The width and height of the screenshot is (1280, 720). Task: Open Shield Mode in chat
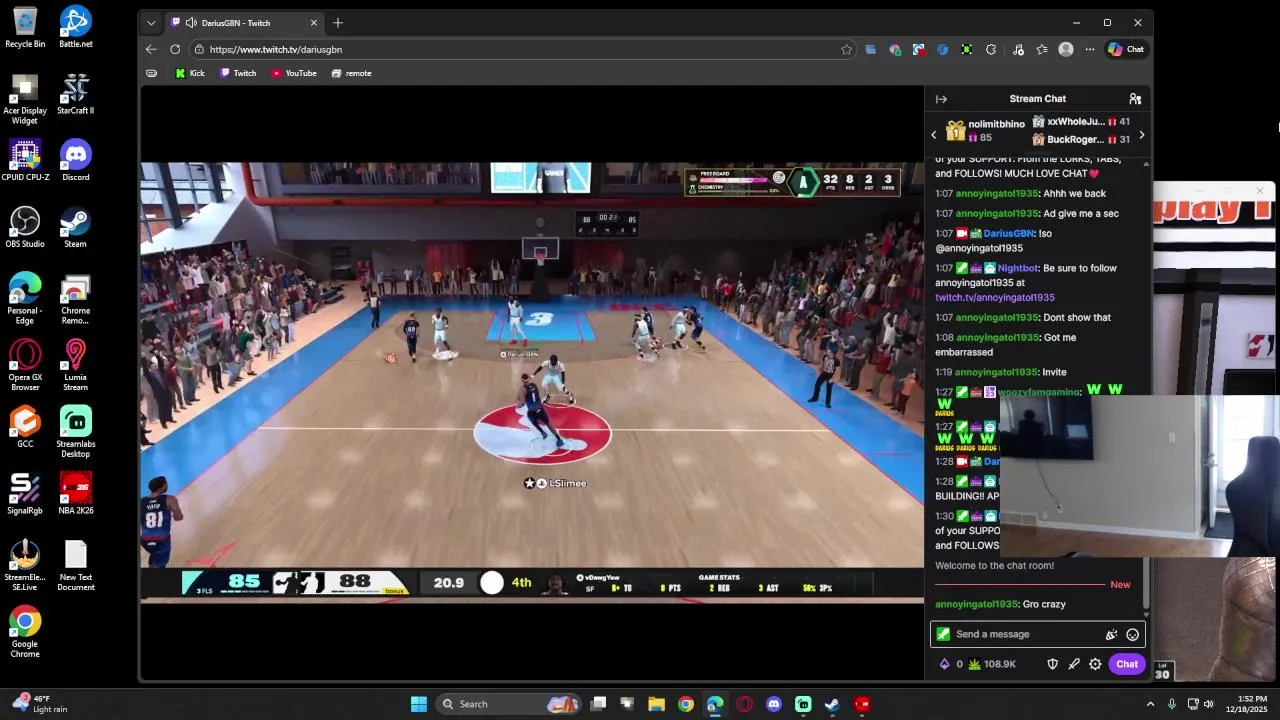pos(1052,664)
